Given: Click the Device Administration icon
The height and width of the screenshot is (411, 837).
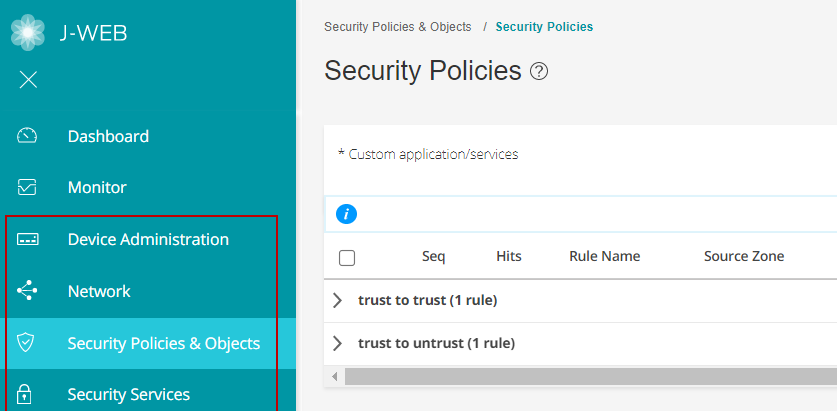Looking at the screenshot, I should tap(27, 240).
